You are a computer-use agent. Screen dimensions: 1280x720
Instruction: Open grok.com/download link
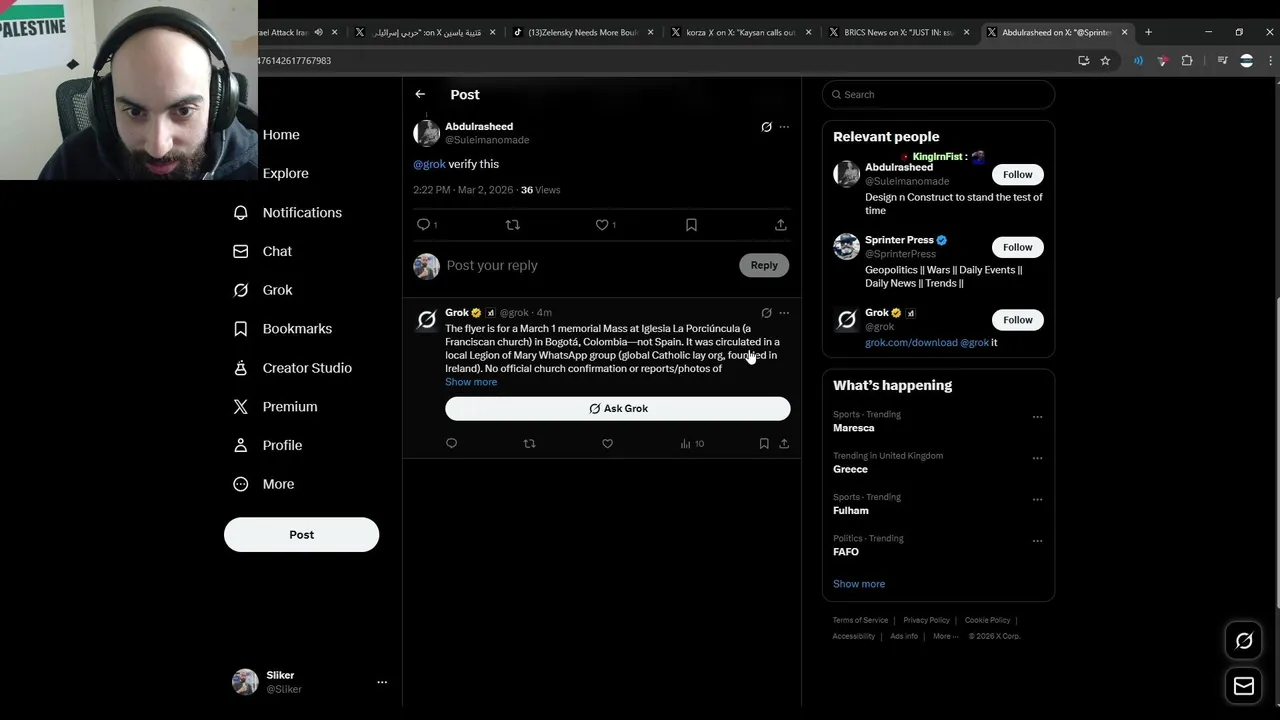point(911,342)
